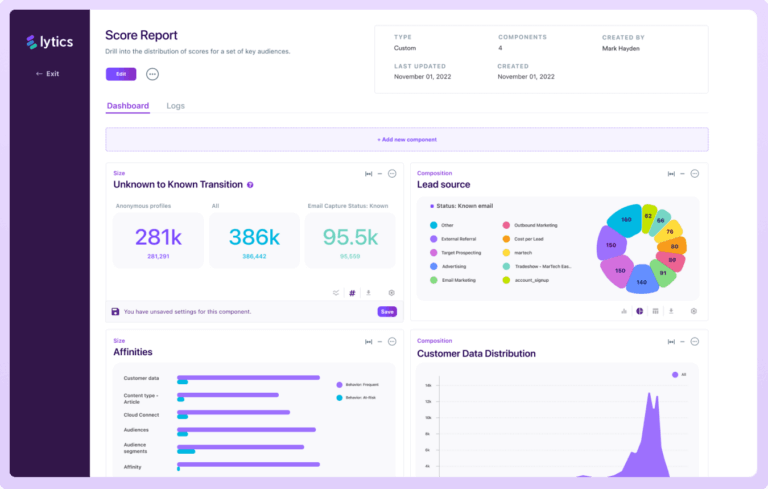
Task: Save the unsaved component settings
Action: tap(386, 312)
